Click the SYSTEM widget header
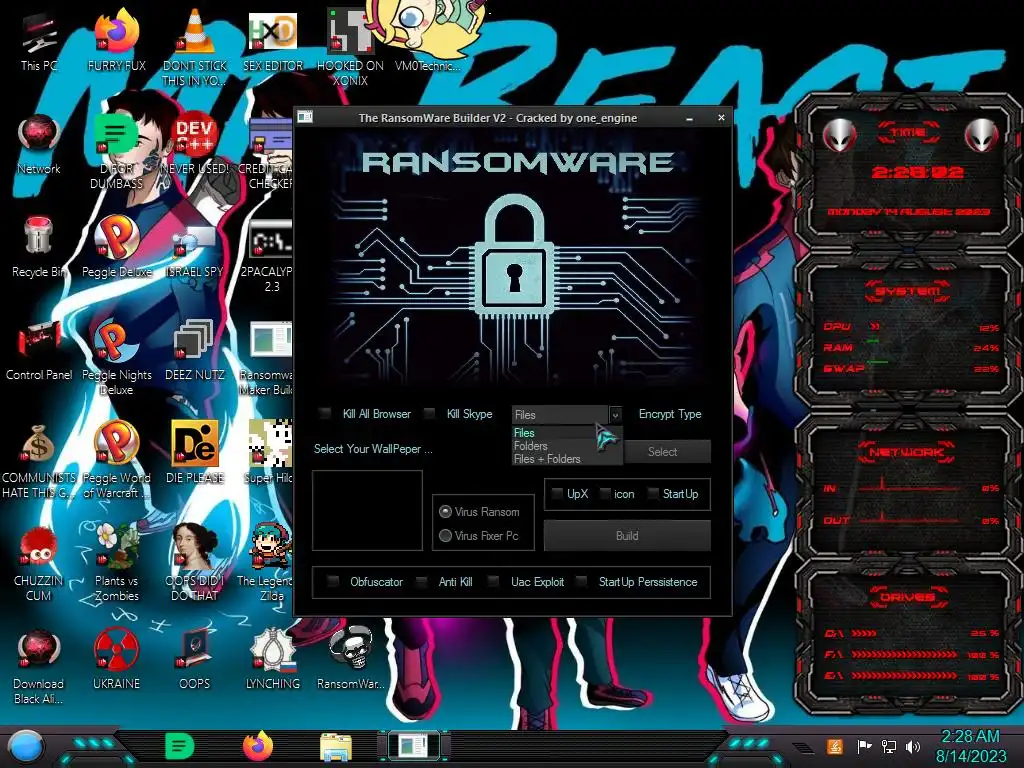This screenshot has width=1024, height=768. click(x=908, y=291)
